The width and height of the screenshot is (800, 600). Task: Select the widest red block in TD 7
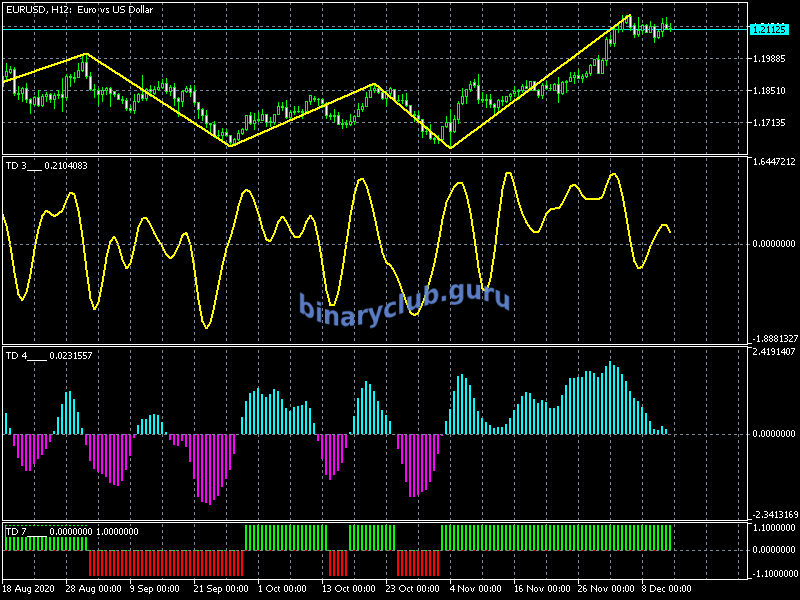point(165,562)
